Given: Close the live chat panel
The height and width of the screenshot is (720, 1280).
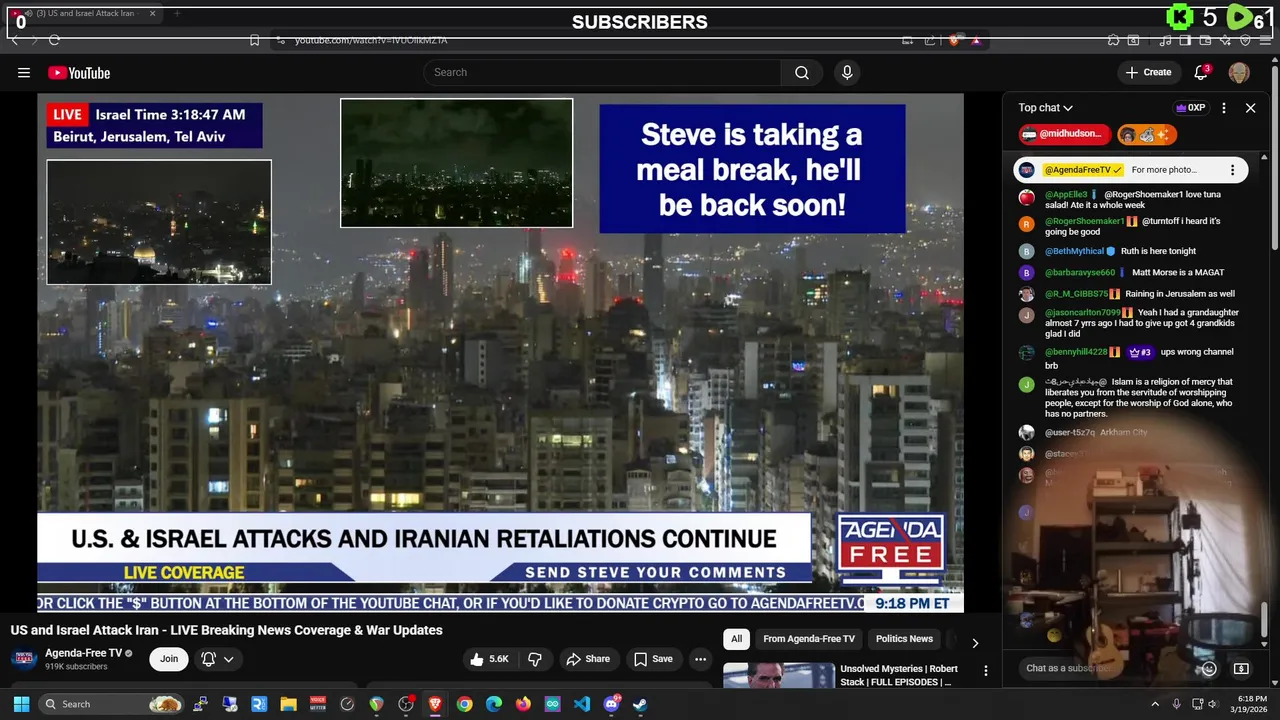Looking at the screenshot, I should pyautogui.click(x=1250, y=108).
